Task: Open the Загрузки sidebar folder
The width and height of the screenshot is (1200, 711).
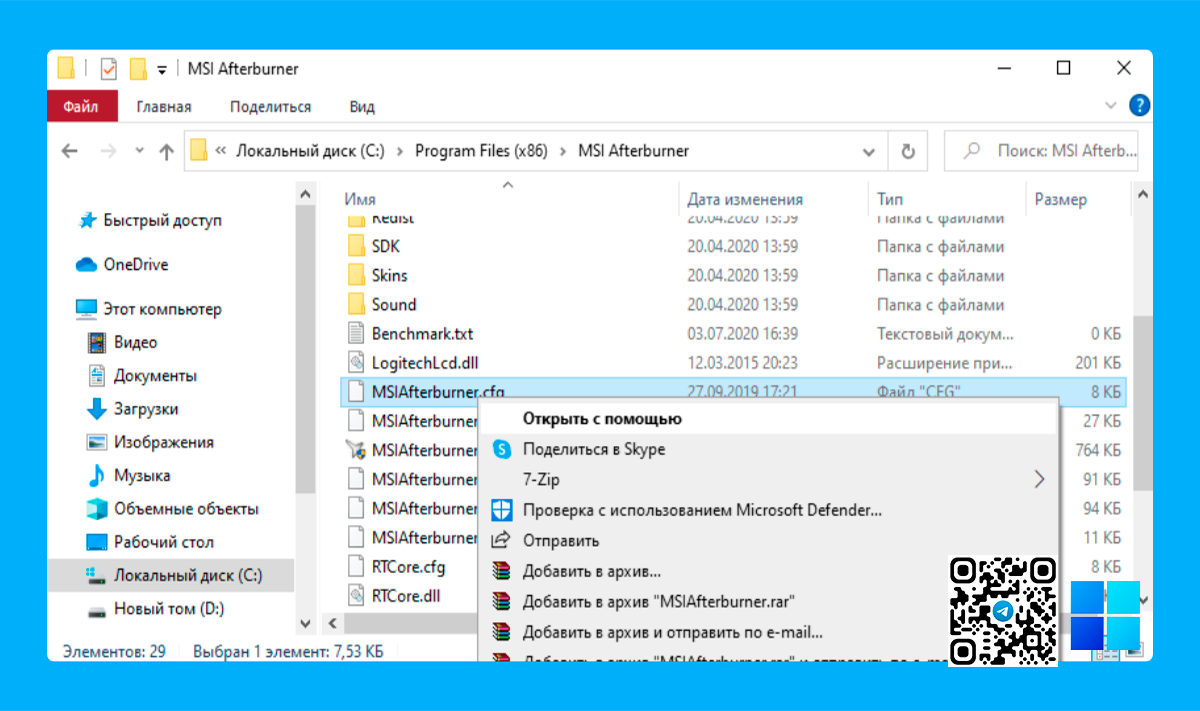Action: tap(146, 409)
